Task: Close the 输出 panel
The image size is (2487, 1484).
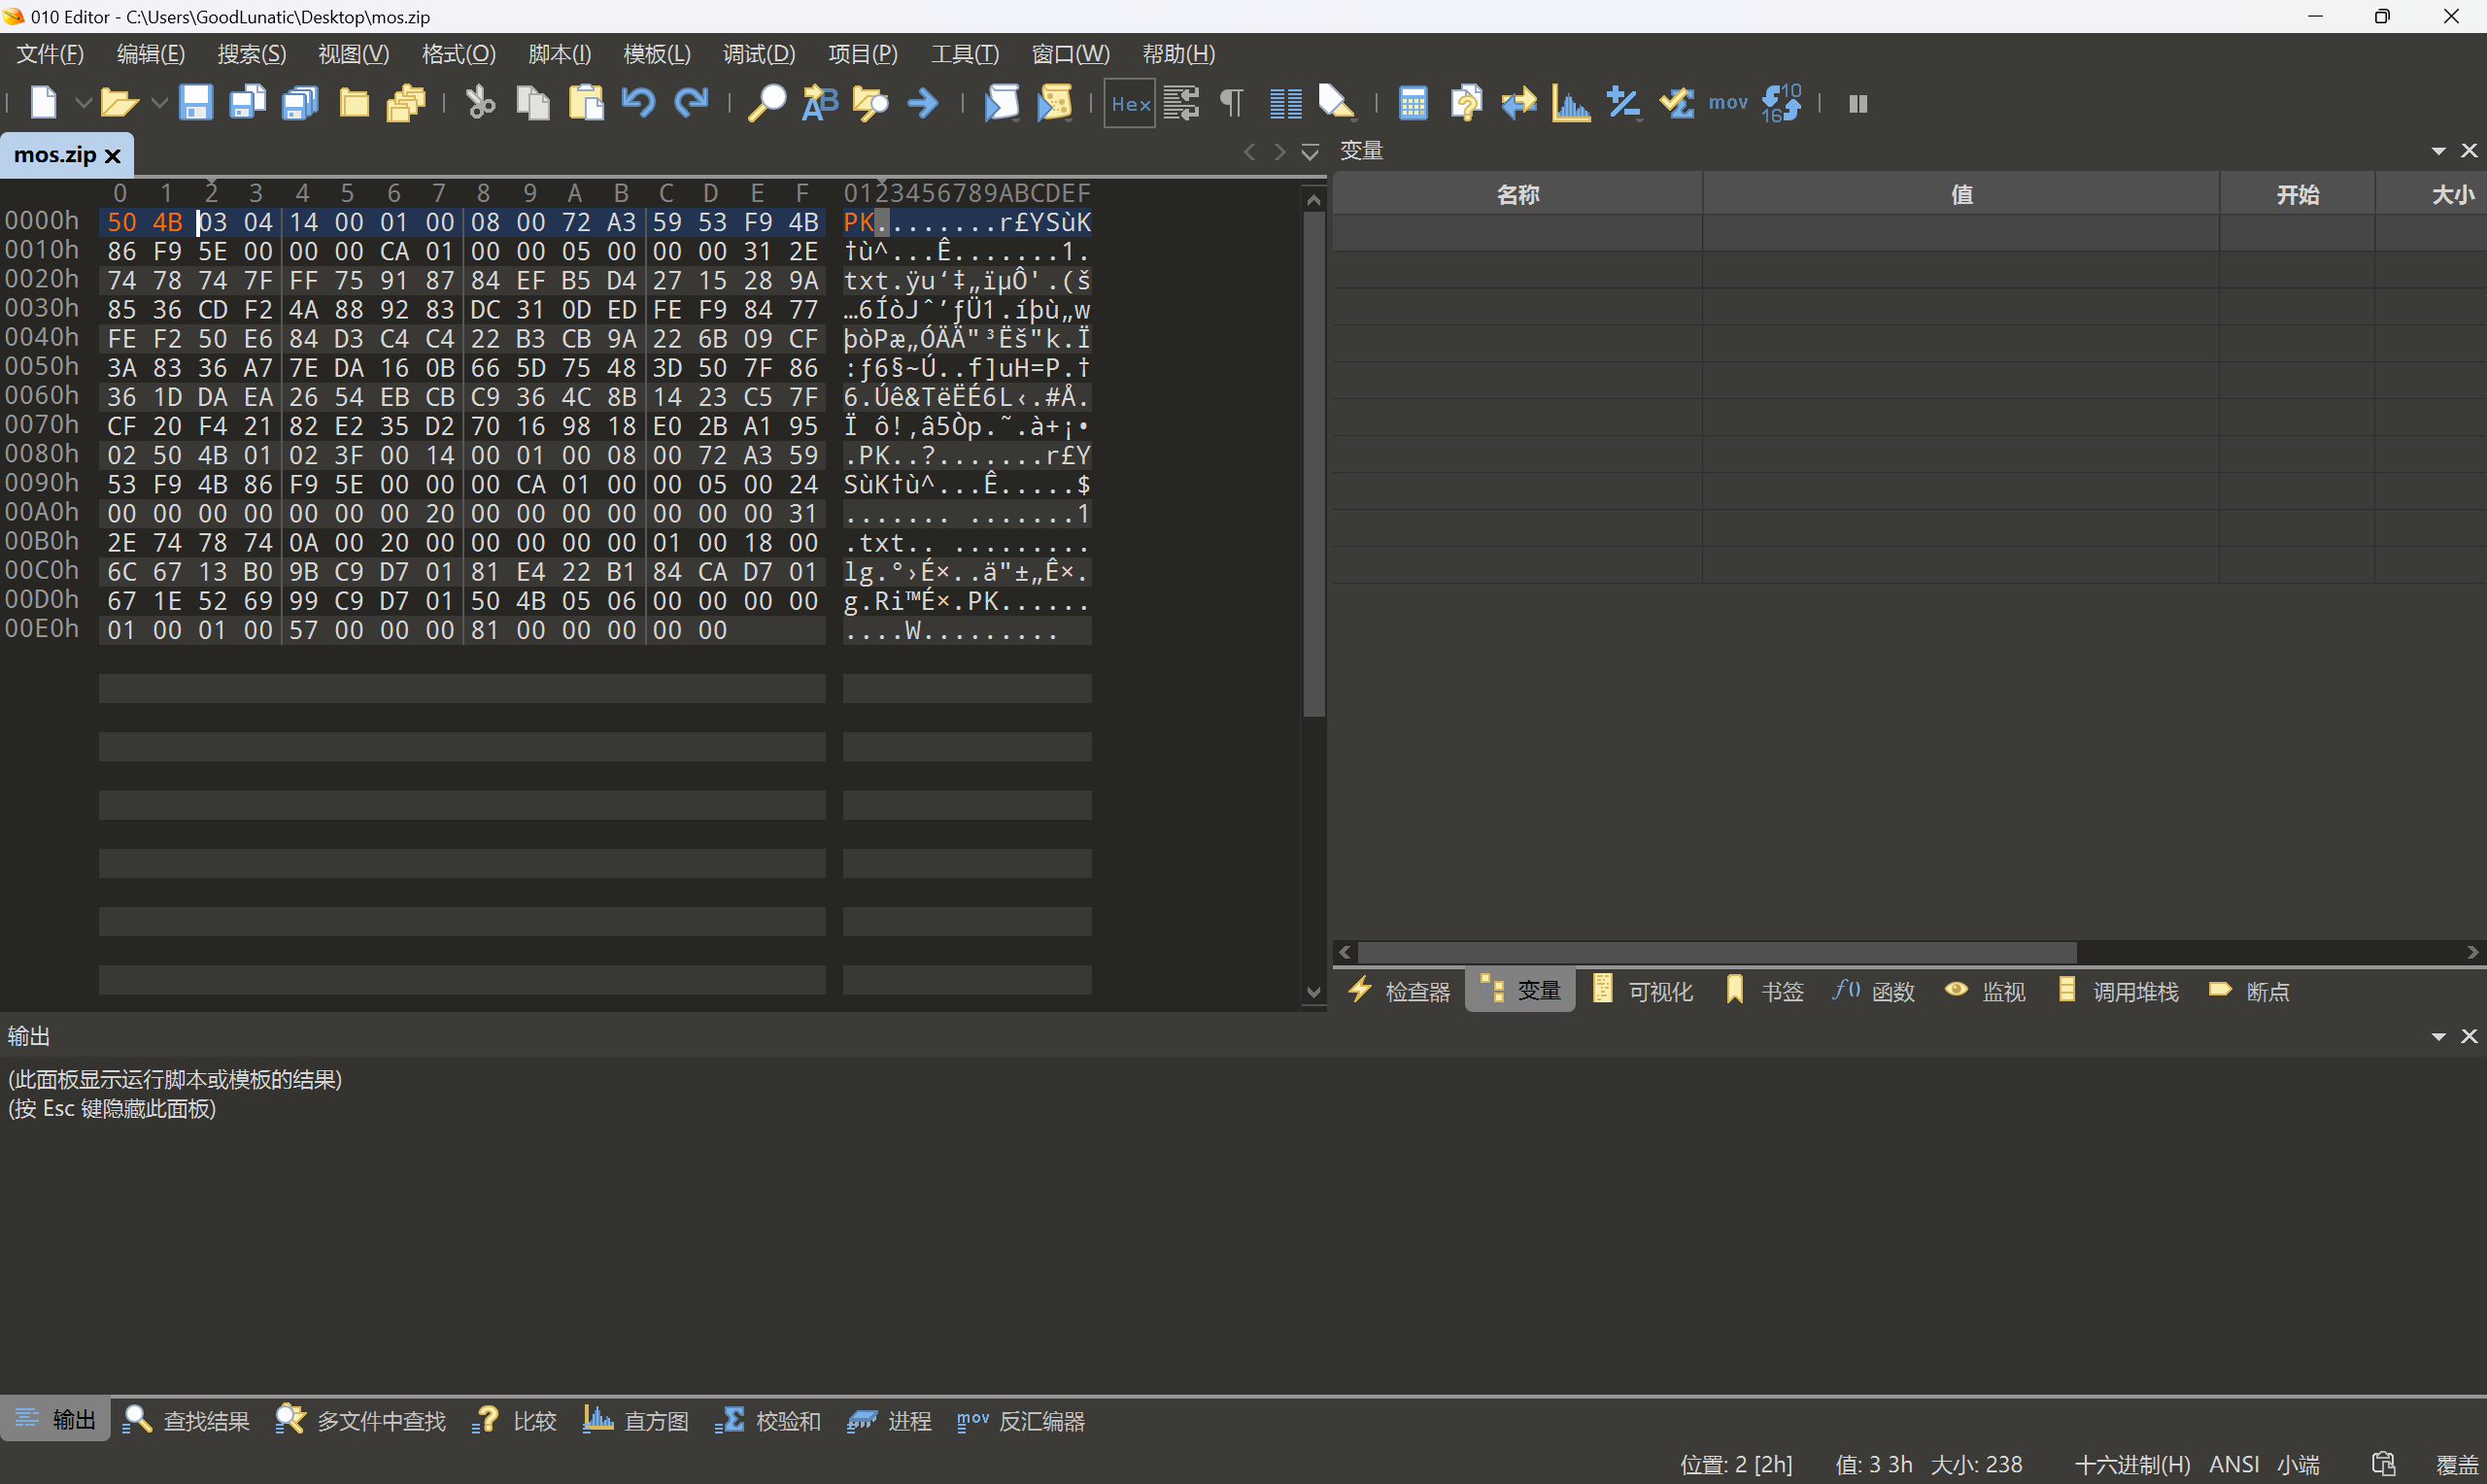Action: click(x=2469, y=1037)
